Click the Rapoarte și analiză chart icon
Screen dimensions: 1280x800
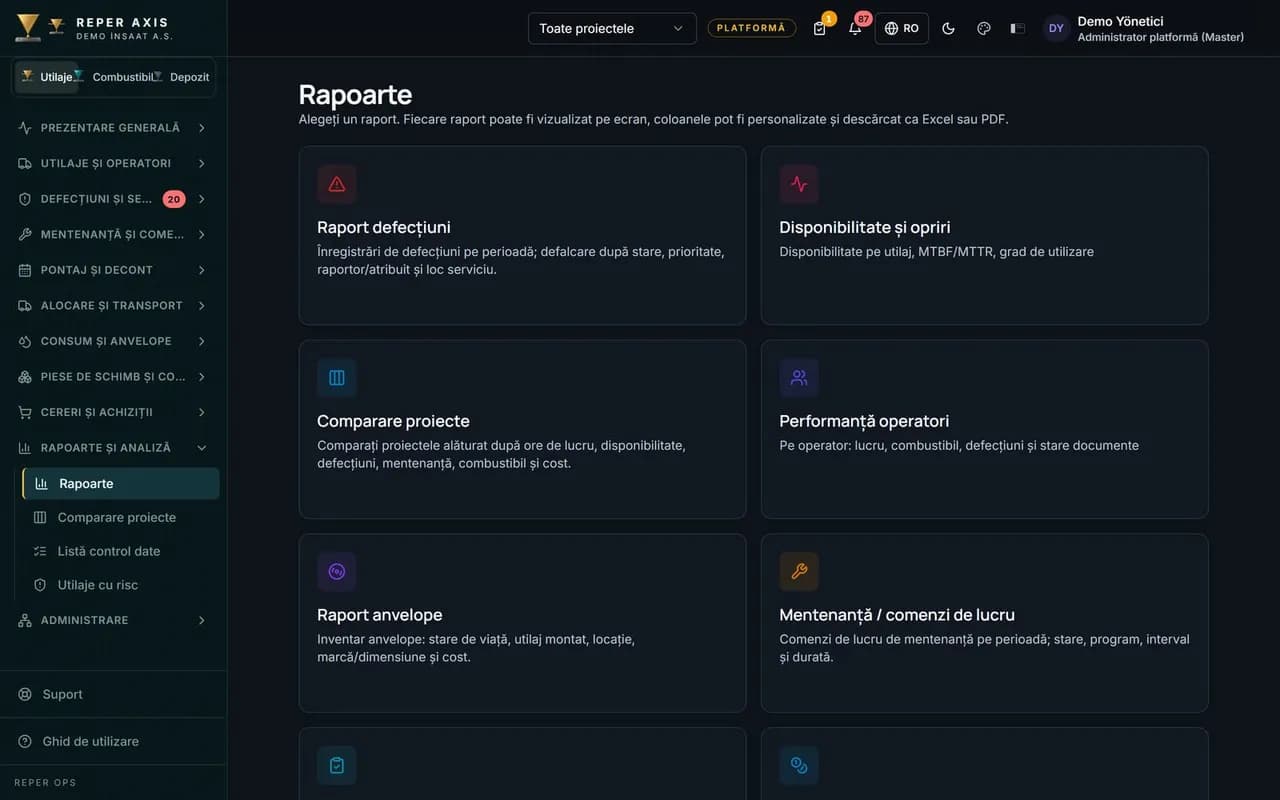(25, 448)
